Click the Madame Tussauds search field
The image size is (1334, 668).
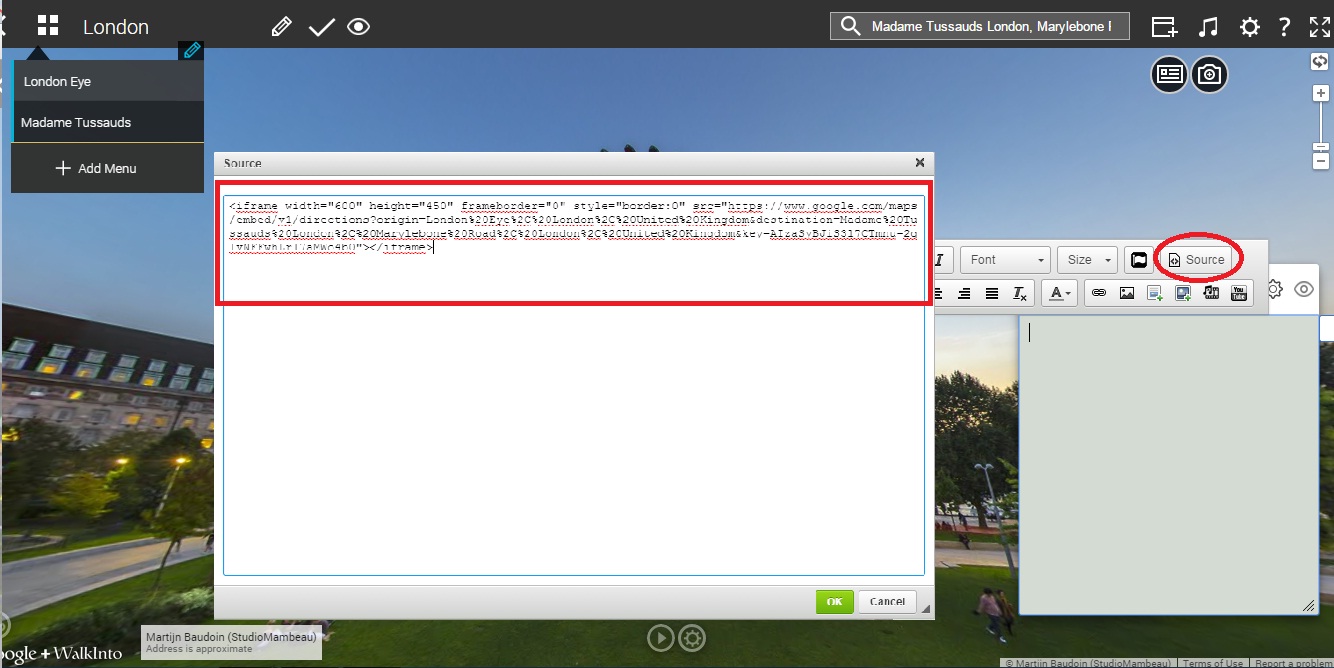980,27
